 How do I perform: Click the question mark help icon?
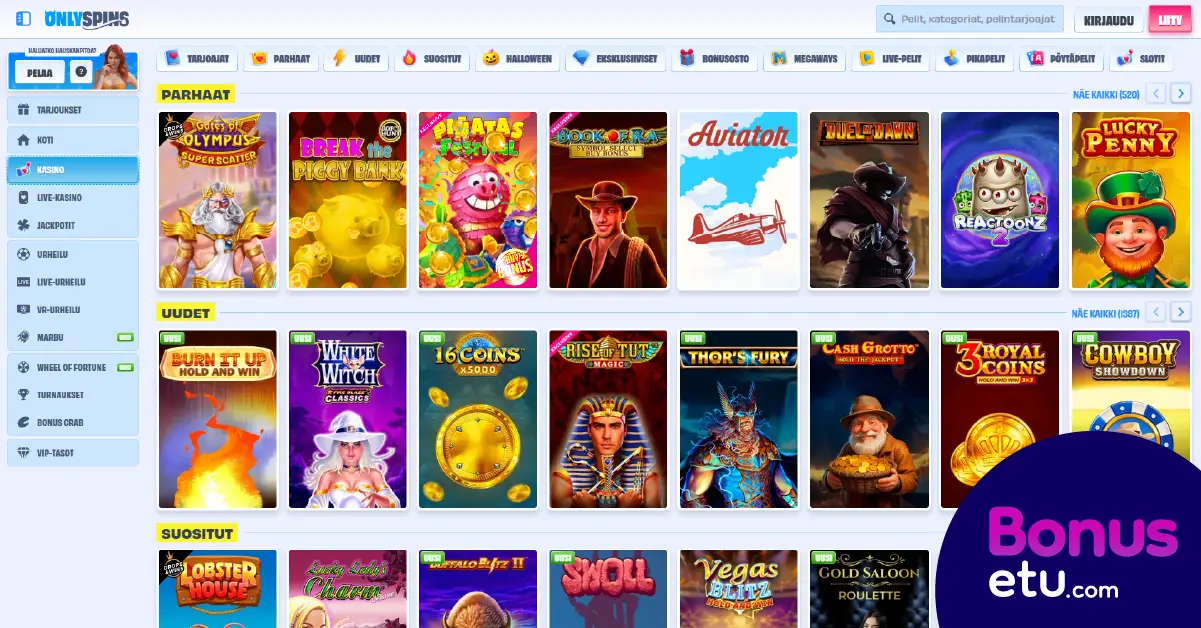point(81,72)
